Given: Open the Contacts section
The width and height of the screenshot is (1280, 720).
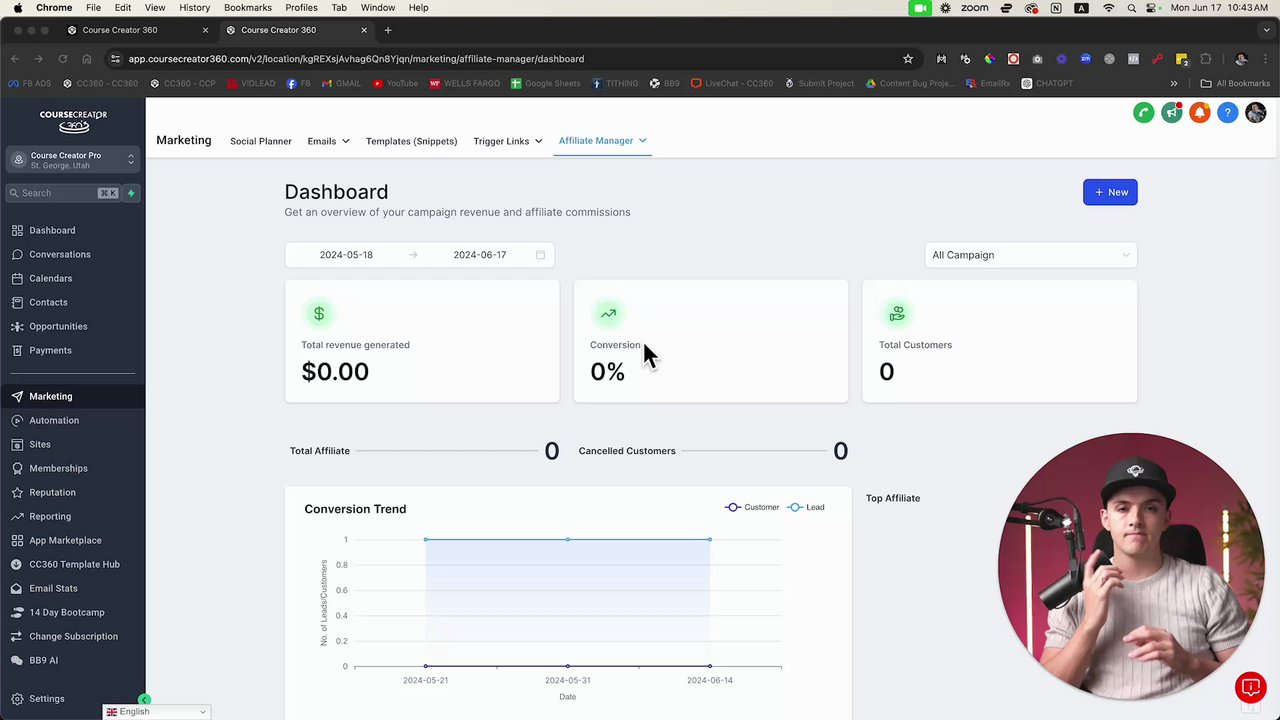Looking at the screenshot, I should 48,302.
